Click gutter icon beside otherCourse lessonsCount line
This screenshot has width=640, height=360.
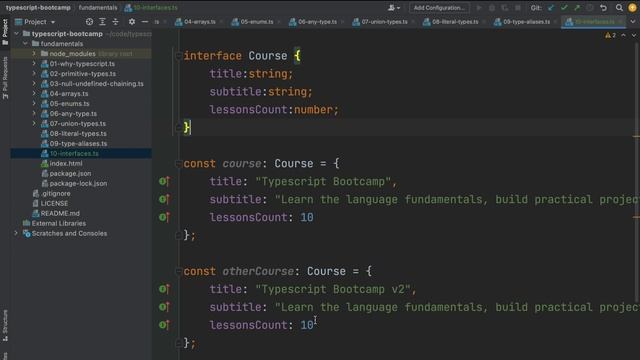[164, 325]
